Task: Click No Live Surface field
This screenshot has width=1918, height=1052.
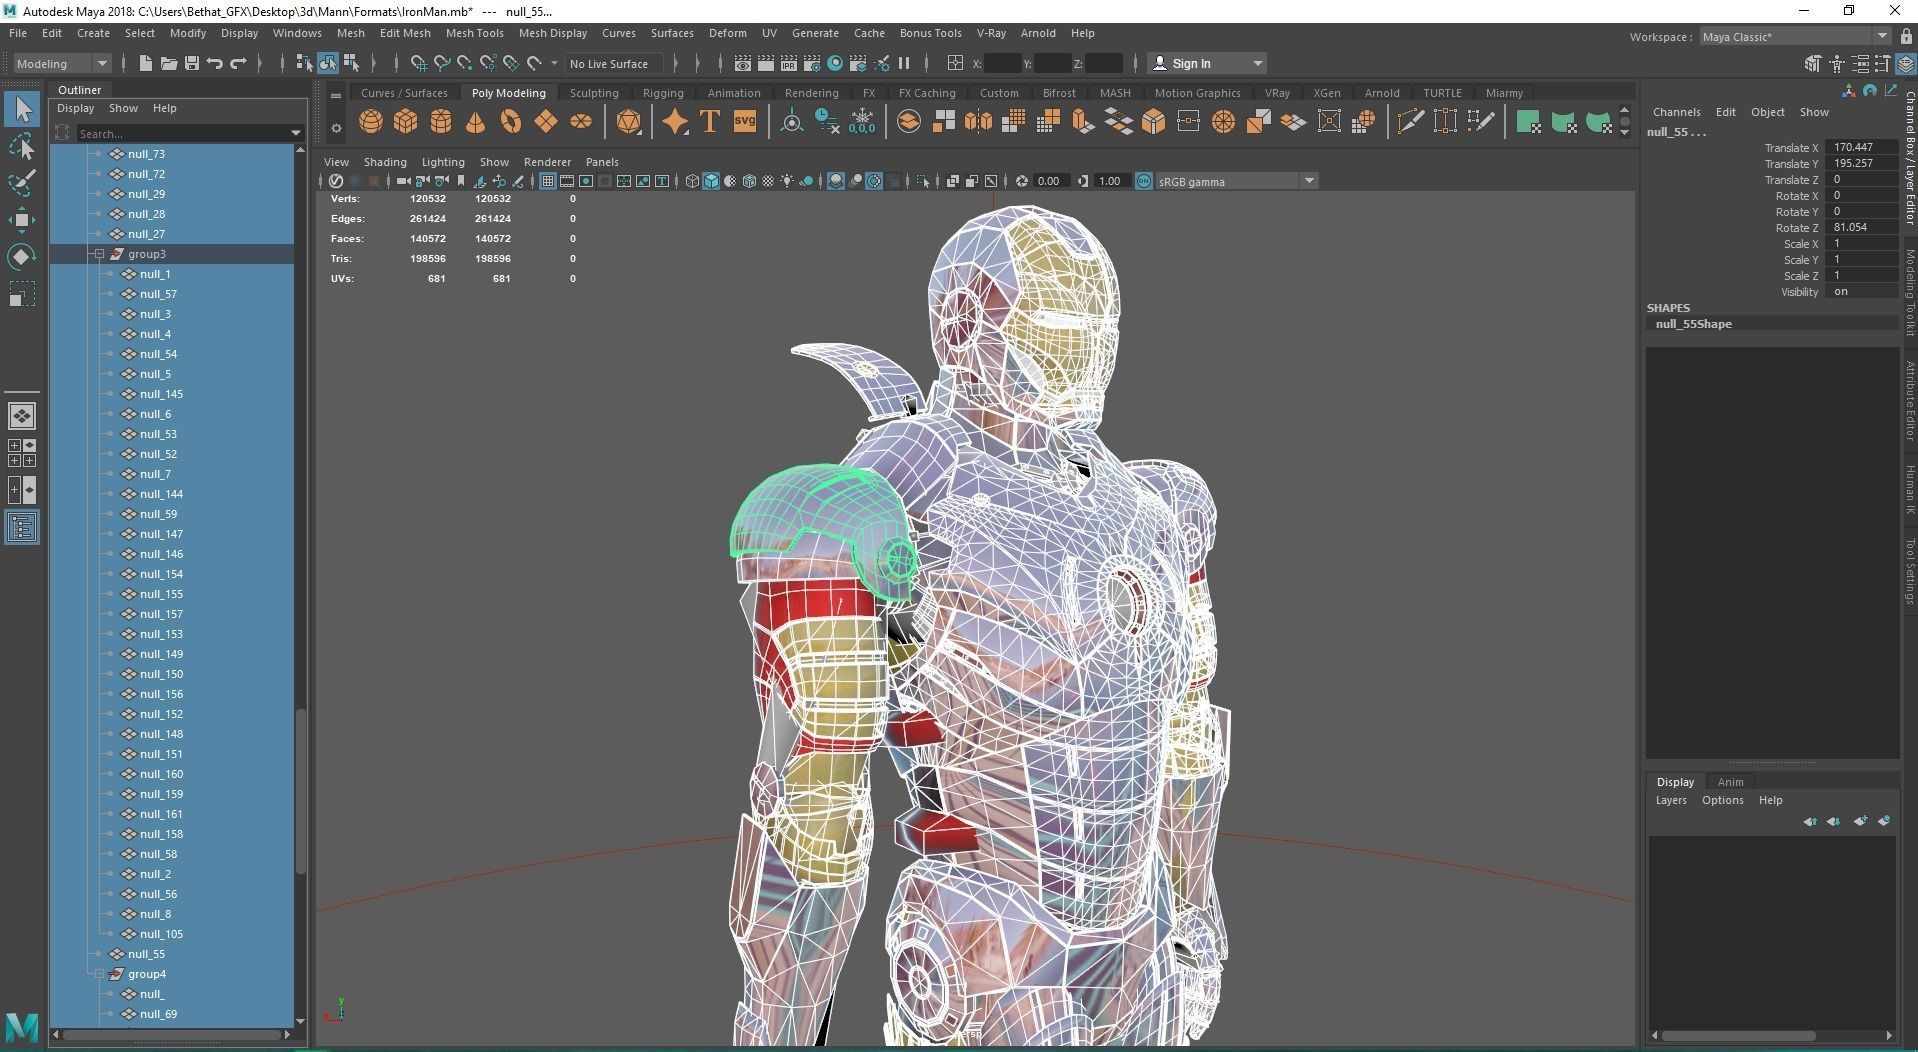Action: [x=614, y=63]
